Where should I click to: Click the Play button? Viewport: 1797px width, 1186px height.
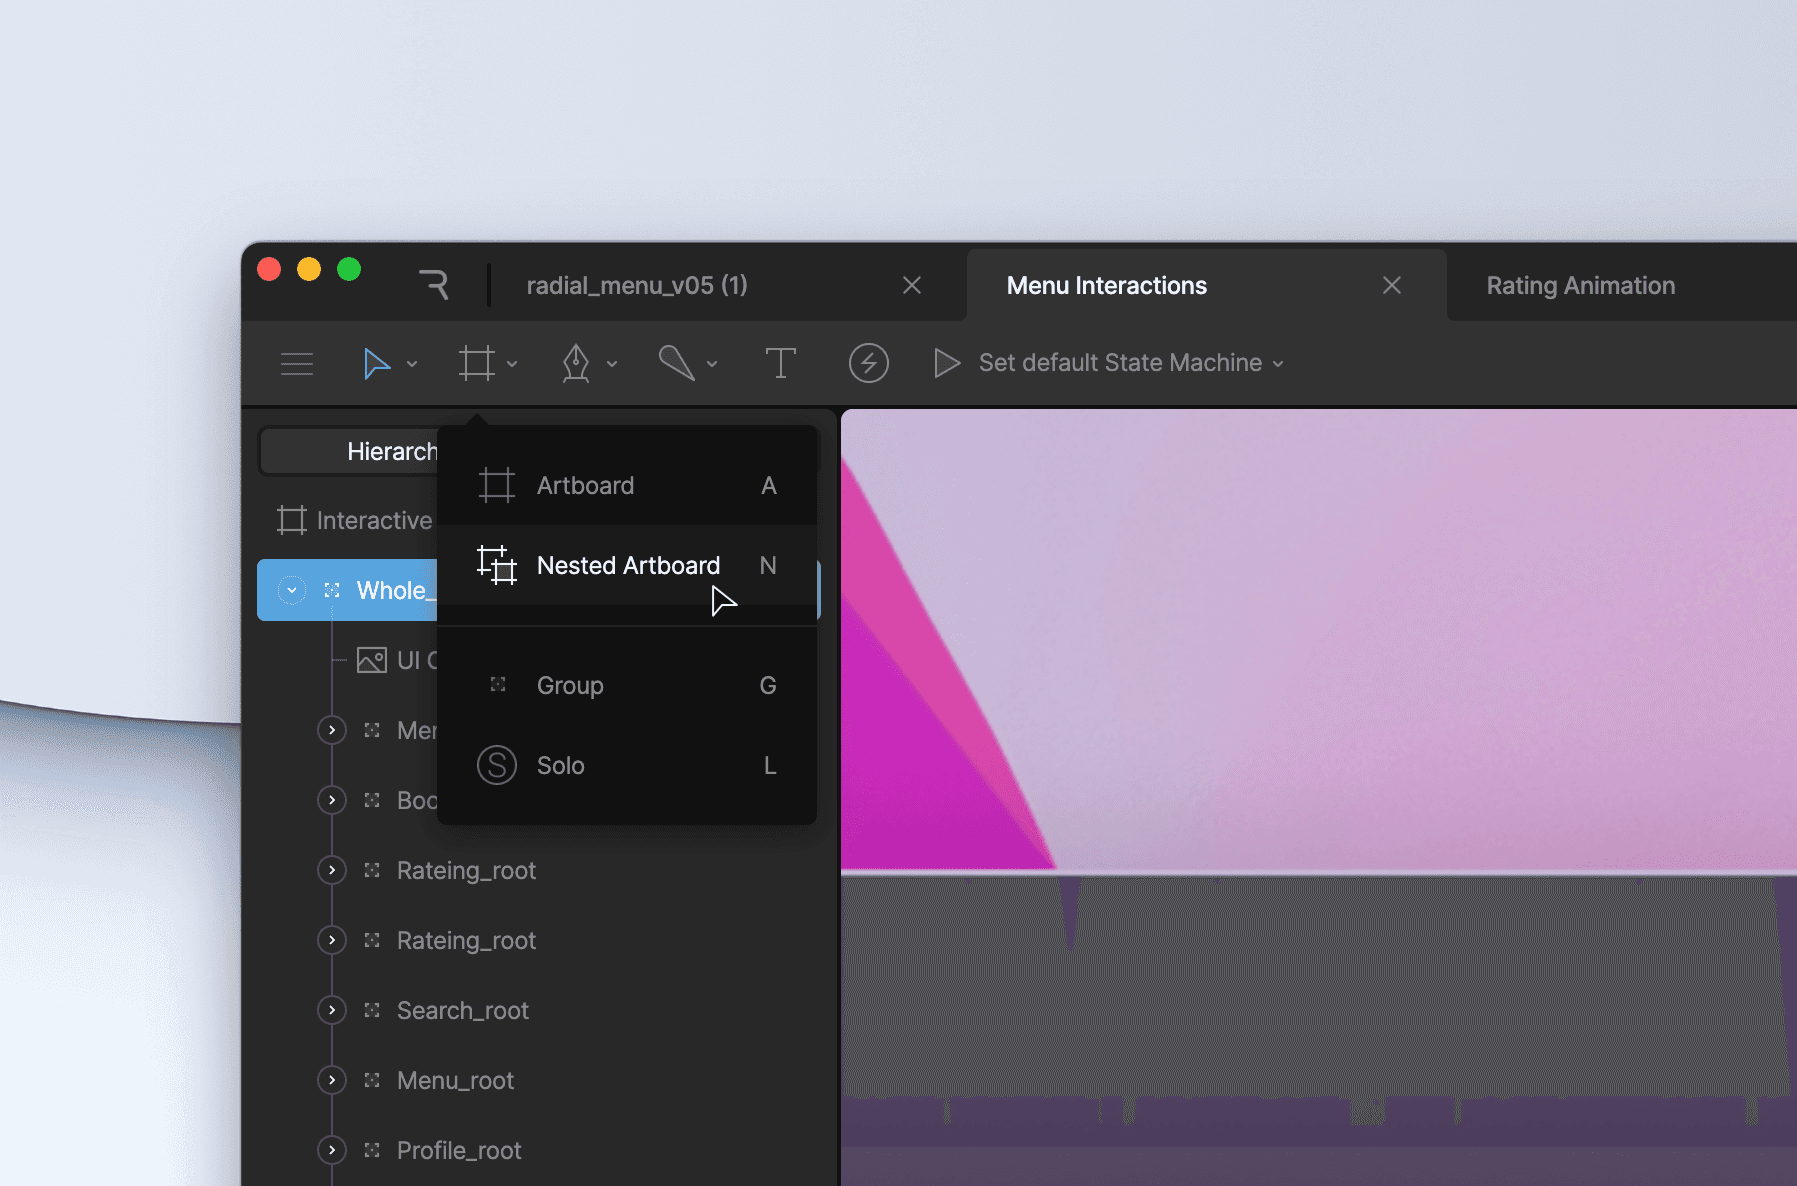(x=946, y=362)
